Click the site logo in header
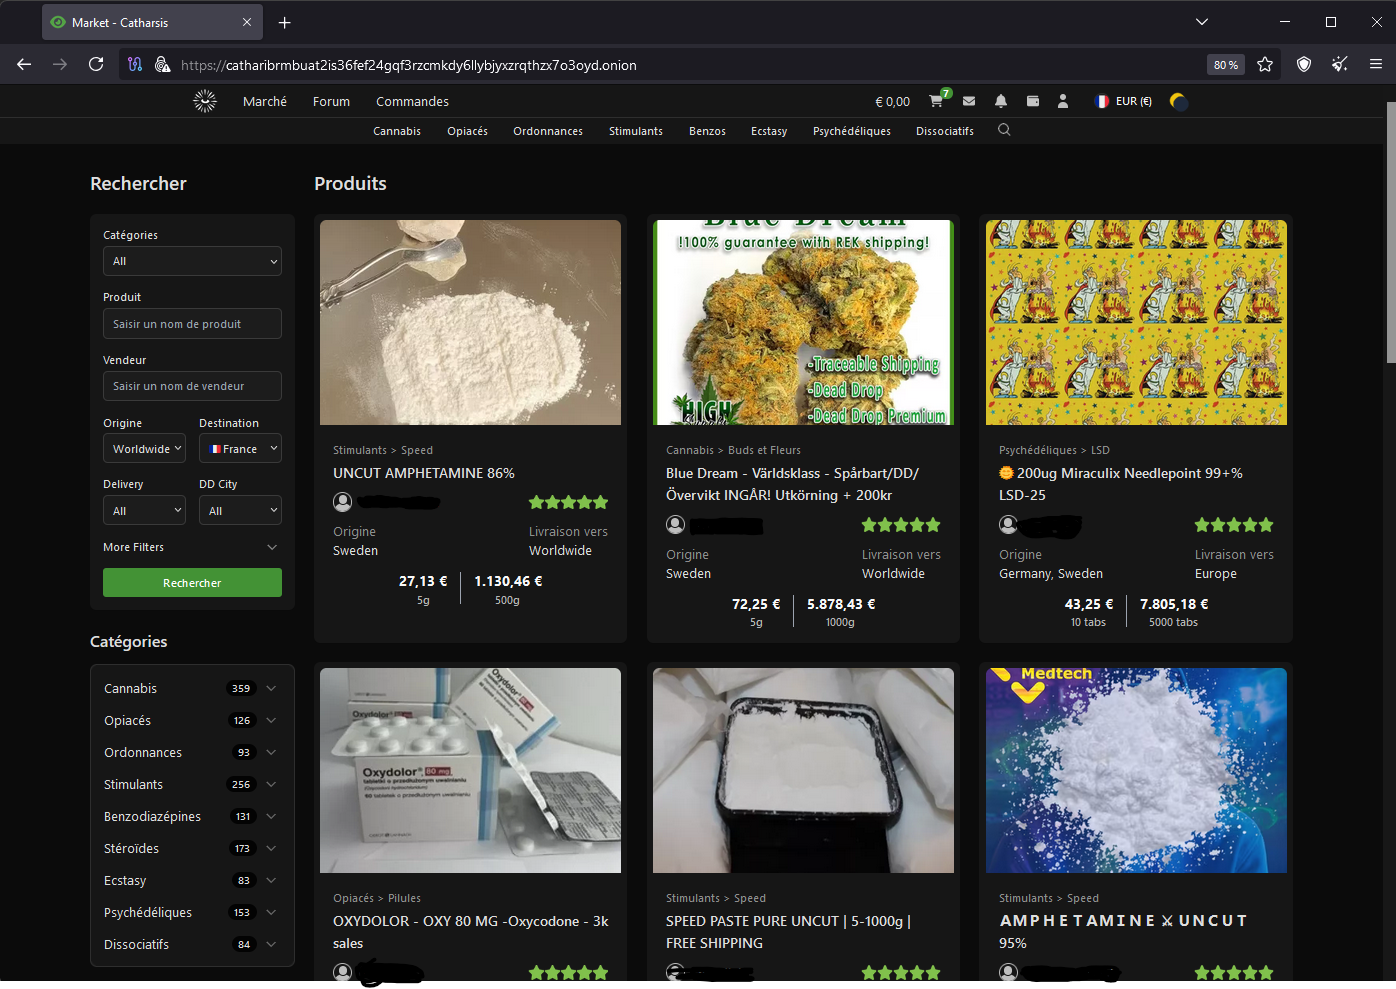The height and width of the screenshot is (989, 1396). tap(205, 101)
